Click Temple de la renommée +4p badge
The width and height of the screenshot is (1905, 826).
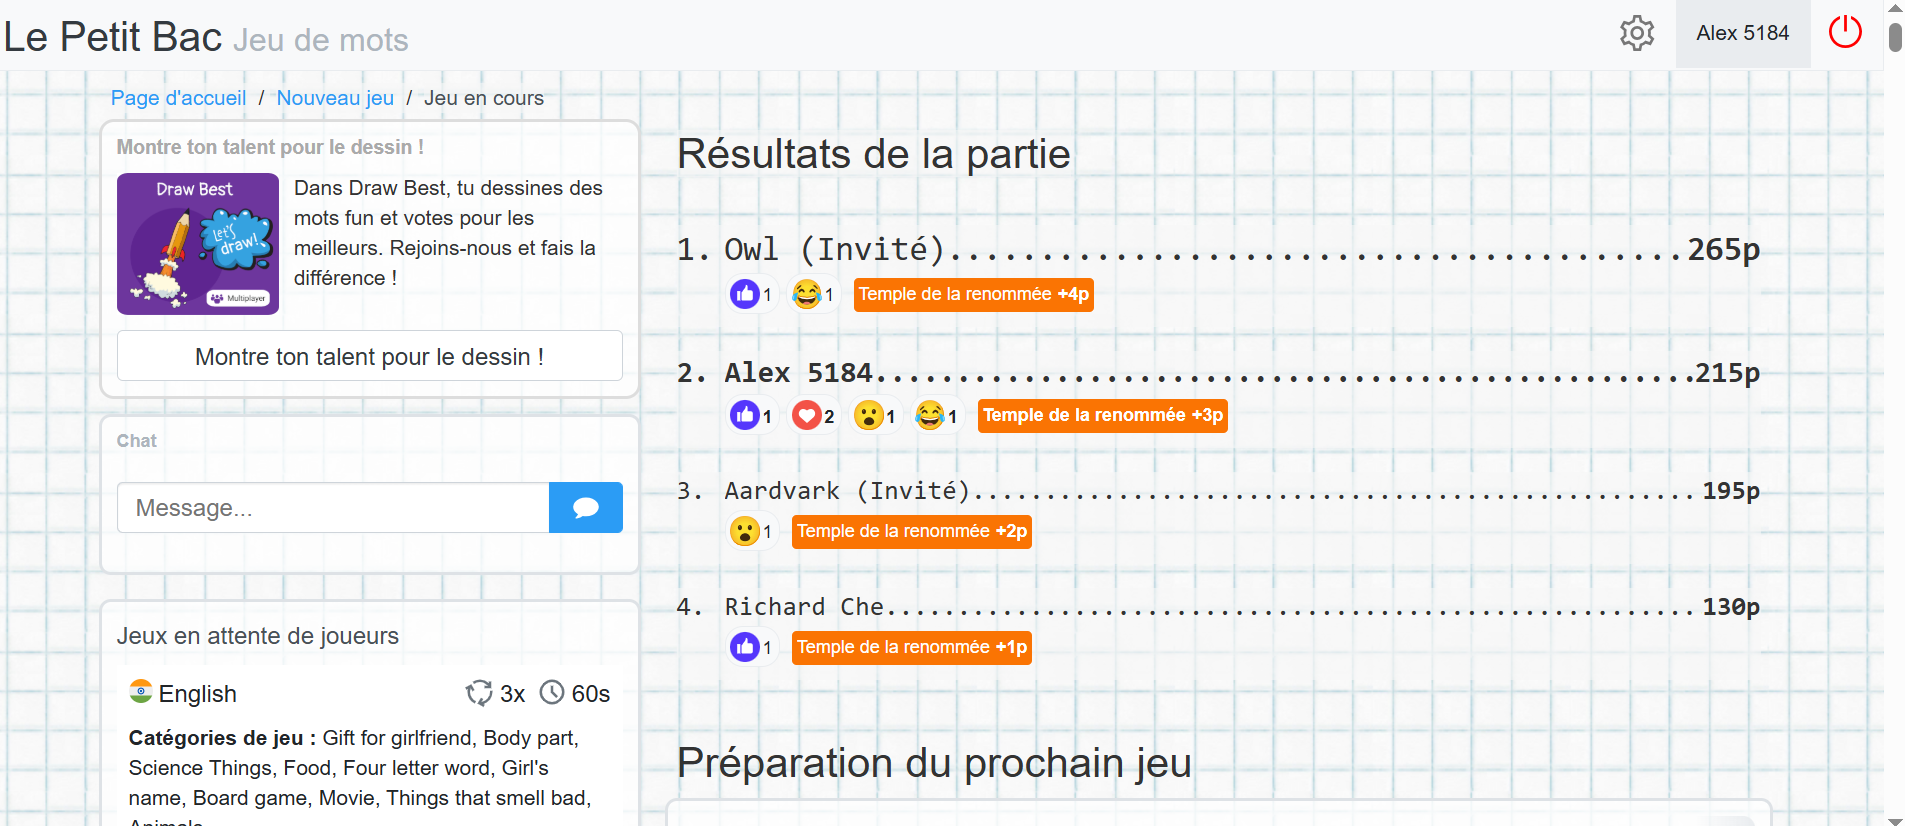tap(974, 295)
